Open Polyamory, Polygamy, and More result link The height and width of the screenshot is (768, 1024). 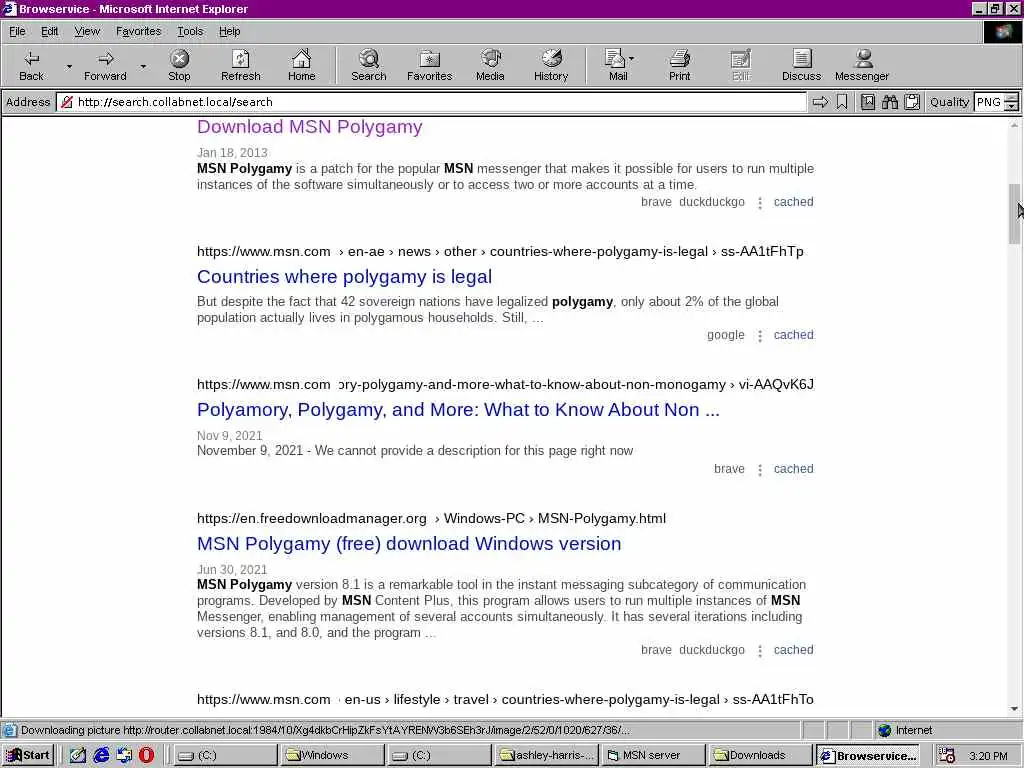(x=458, y=410)
